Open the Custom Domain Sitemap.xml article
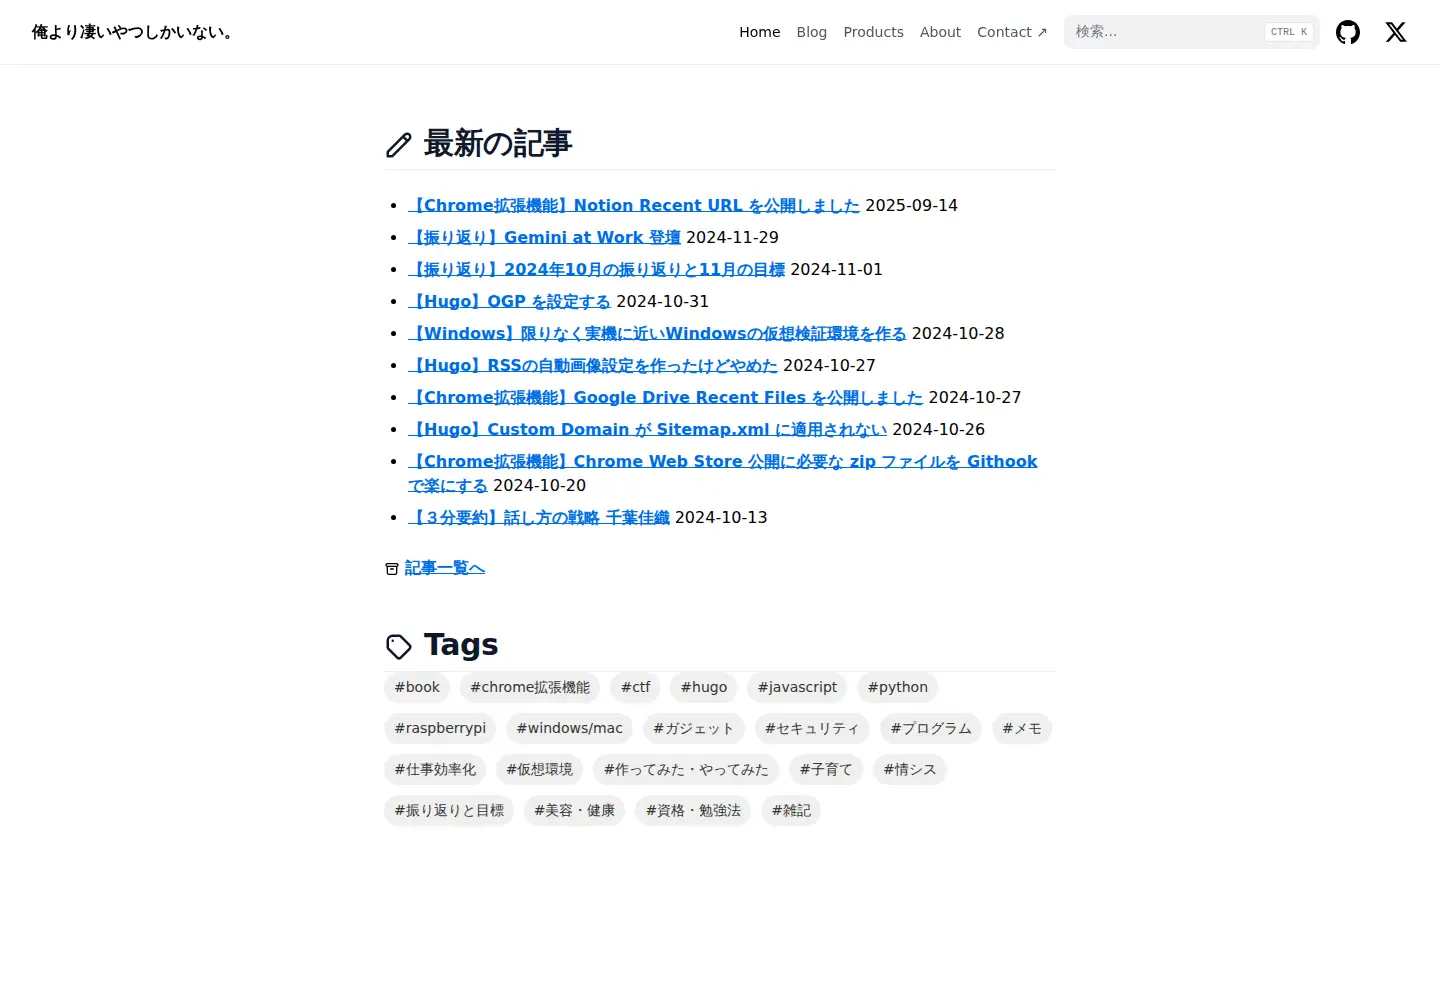This screenshot has width=1440, height=1000. tap(647, 429)
